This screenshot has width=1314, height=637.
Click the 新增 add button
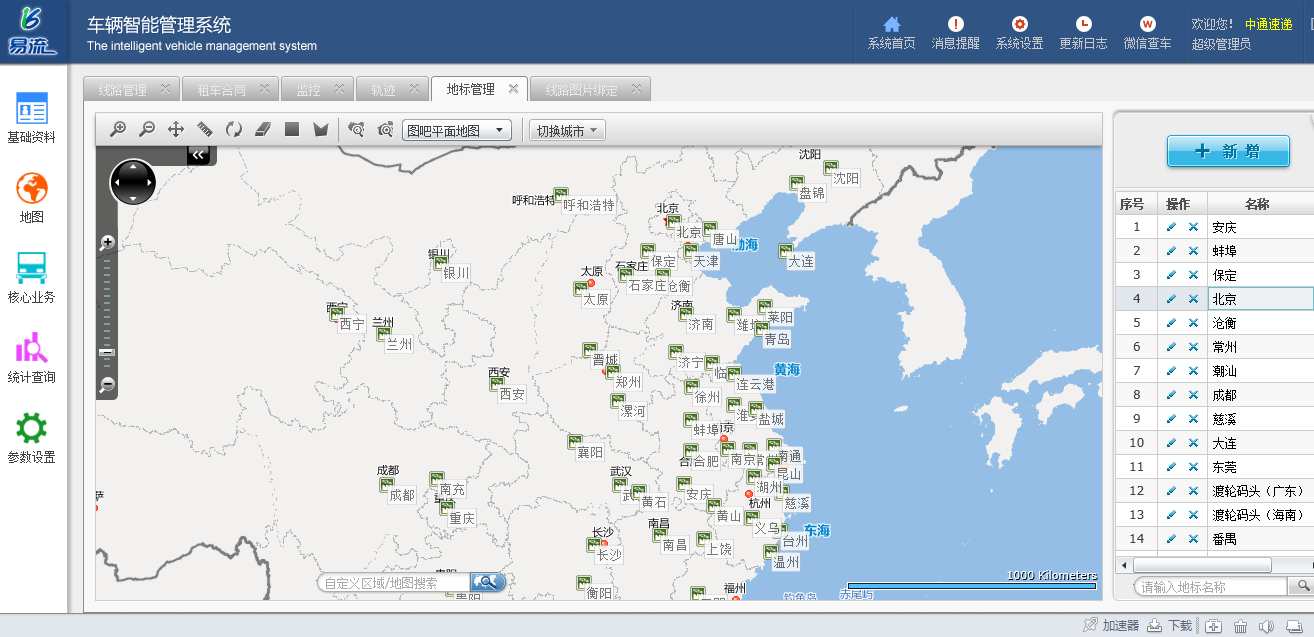pyautogui.click(x=1228, y=151)
